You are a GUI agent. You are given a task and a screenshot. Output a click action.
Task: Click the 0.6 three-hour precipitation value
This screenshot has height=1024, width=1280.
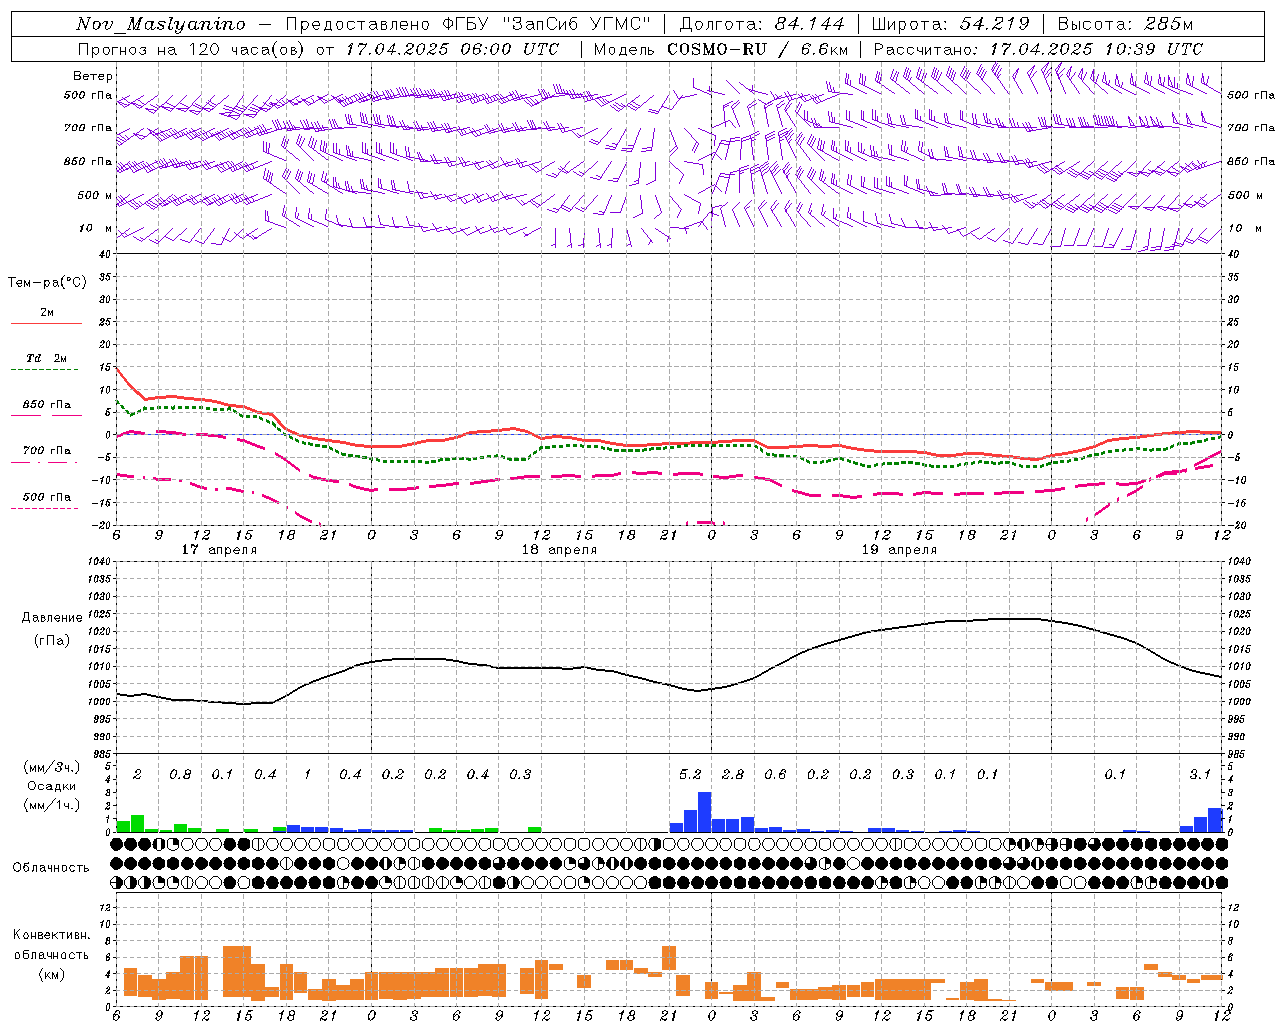coord(775,774)
